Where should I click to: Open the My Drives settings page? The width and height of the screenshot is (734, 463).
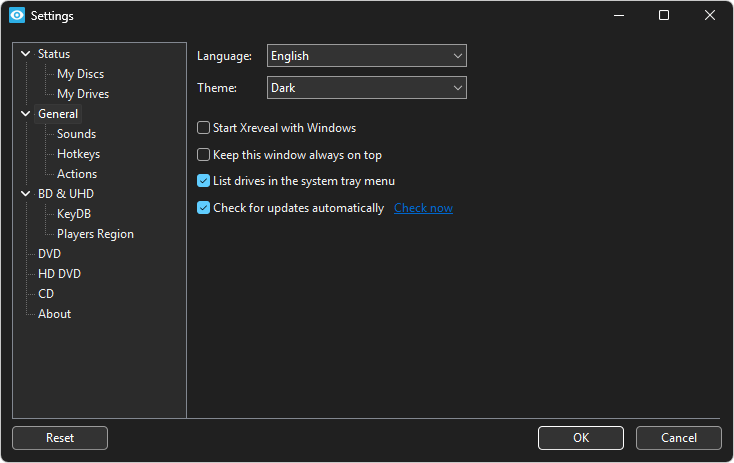83,94
